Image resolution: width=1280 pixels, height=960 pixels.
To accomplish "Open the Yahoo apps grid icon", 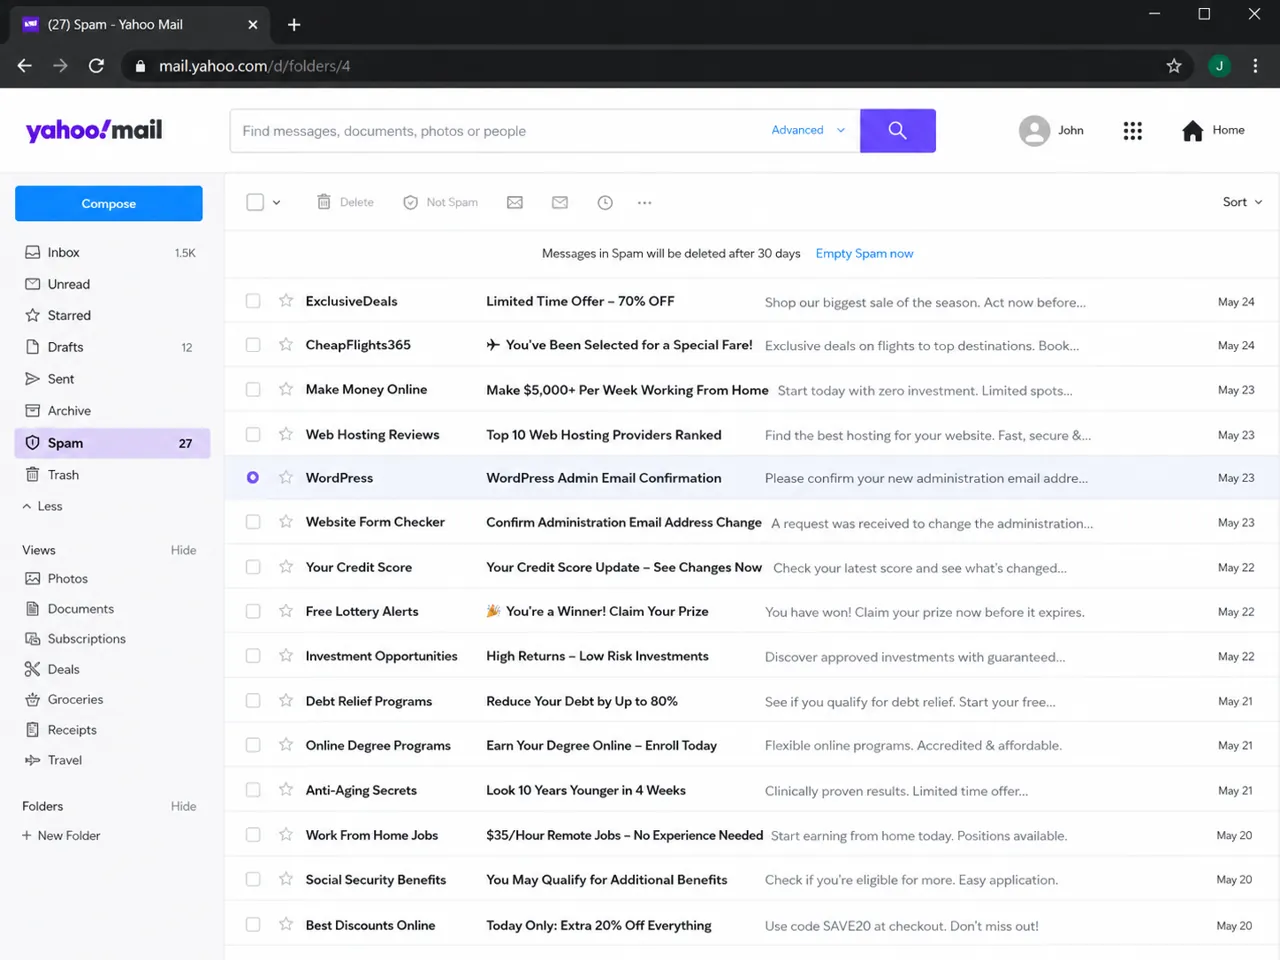I will tap(1132, 131).
